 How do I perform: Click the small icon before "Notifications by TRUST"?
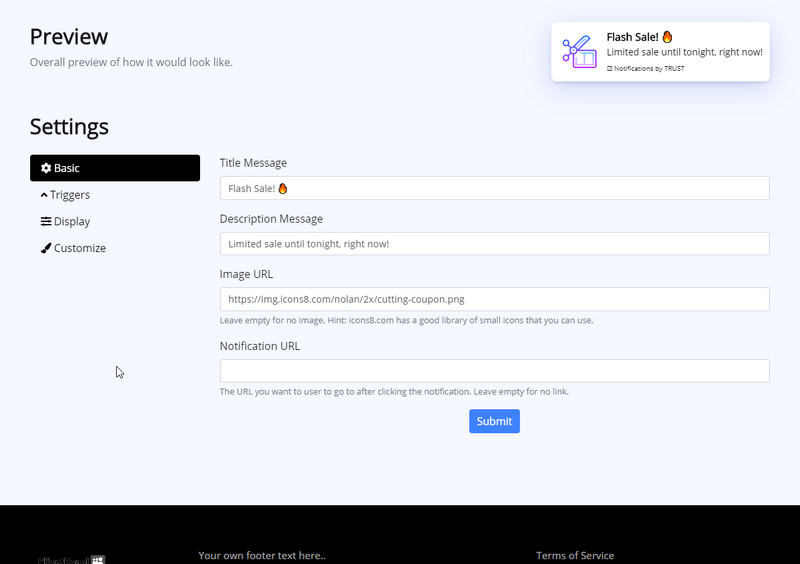(x=610, y=69)
